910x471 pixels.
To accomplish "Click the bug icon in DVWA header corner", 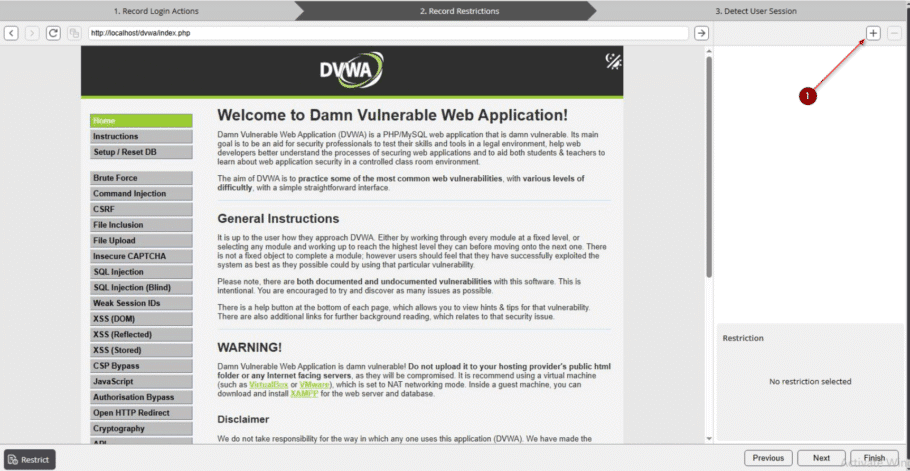I will coord(613,61).
